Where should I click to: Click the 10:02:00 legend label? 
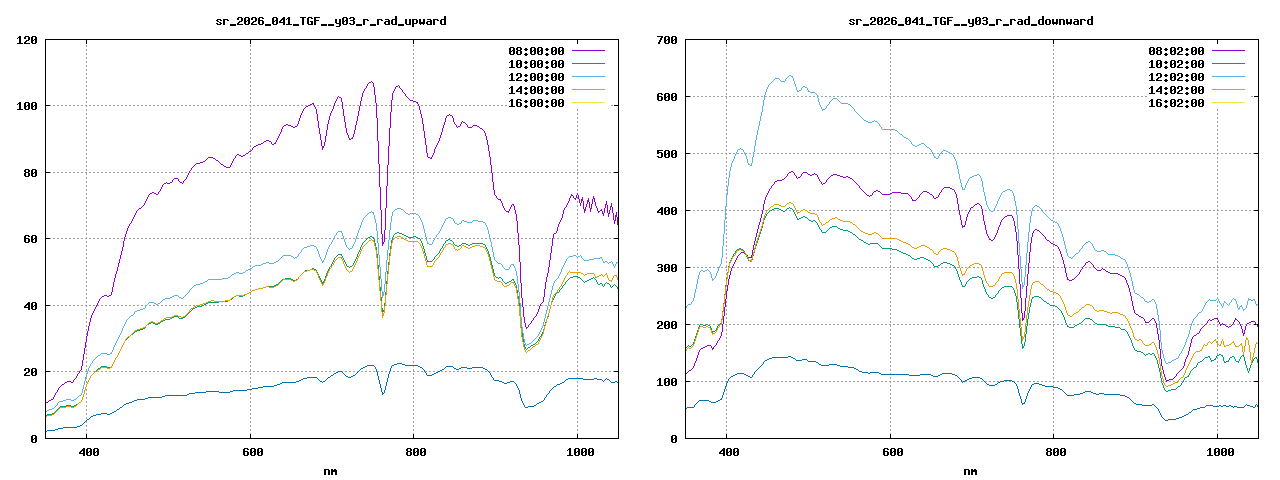click(1176, 64)
